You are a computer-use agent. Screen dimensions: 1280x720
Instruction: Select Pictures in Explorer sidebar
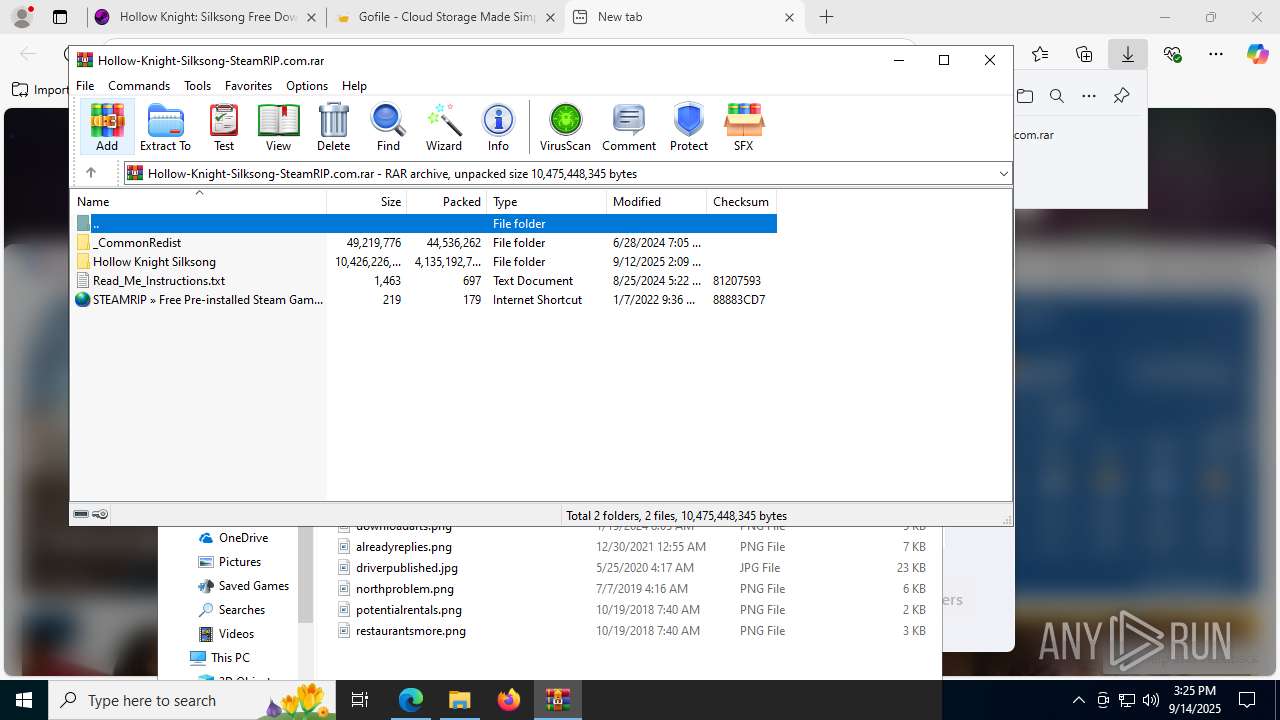coord(240,562)
